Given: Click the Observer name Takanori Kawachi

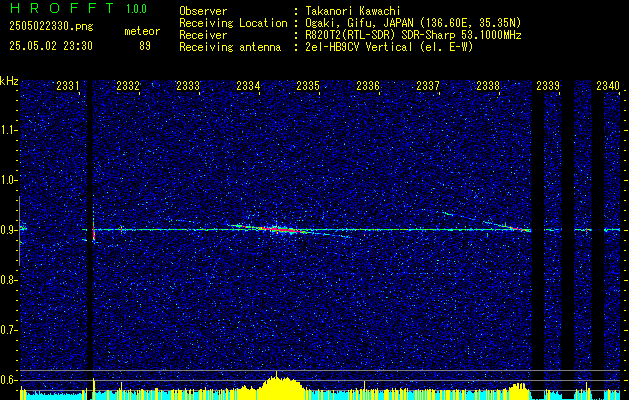Looking at the screenshot, I should click(x=353, y=11).
